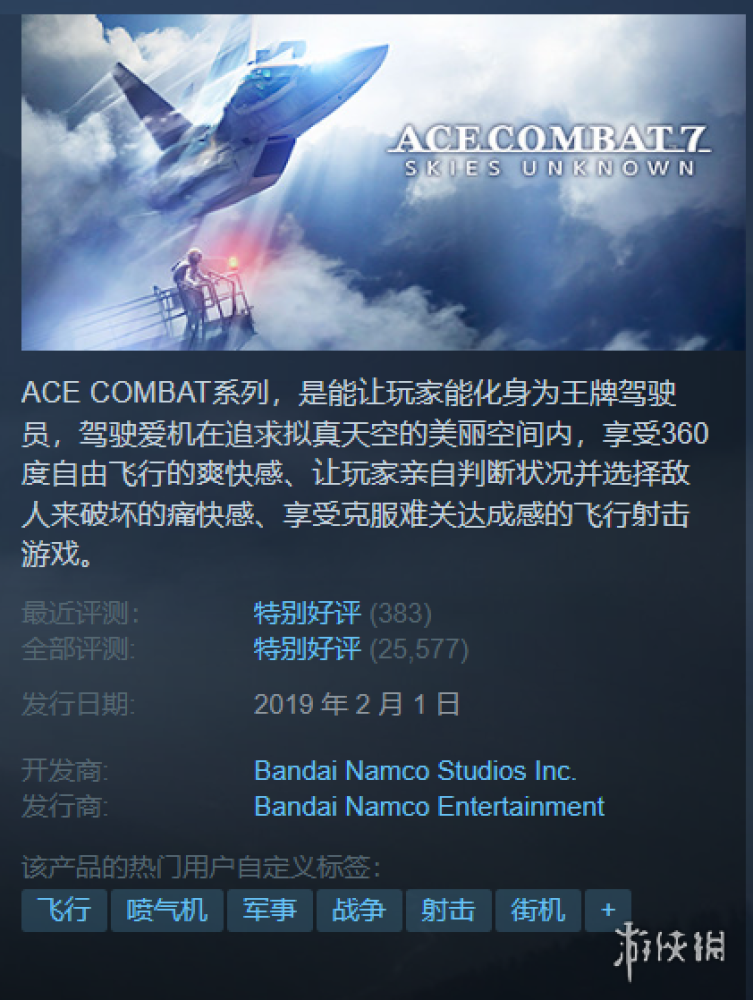This screenshot has width=753, height=1000.
Task: Select the 战争 tag
Action: (x=359, y=910)
